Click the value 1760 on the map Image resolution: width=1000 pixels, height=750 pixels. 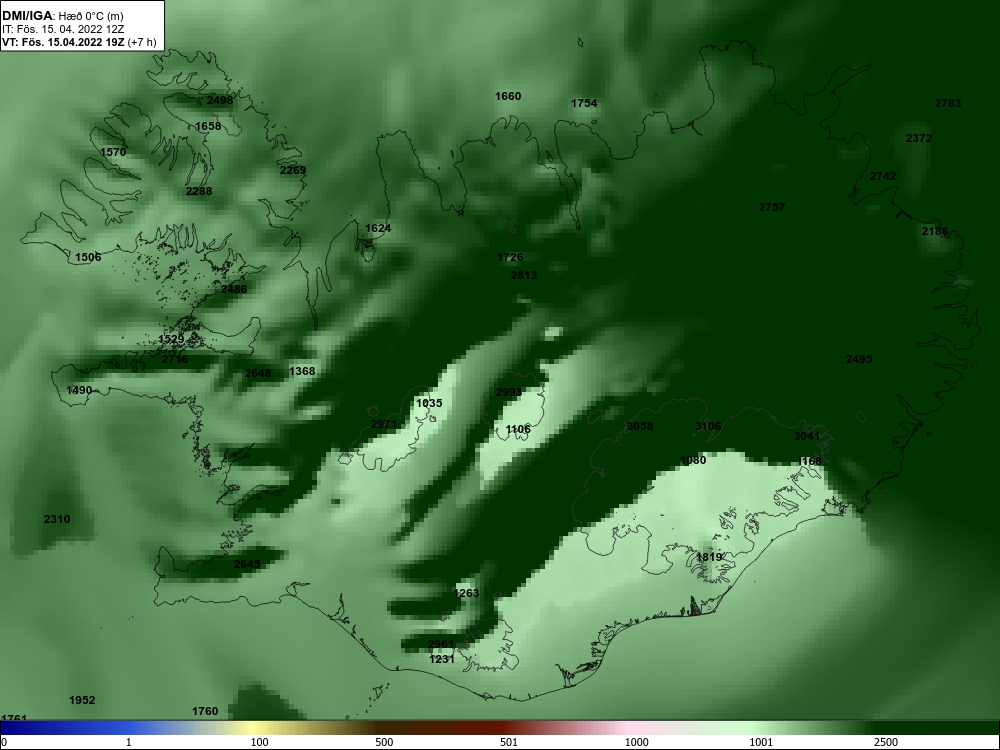tap(205, 711)
